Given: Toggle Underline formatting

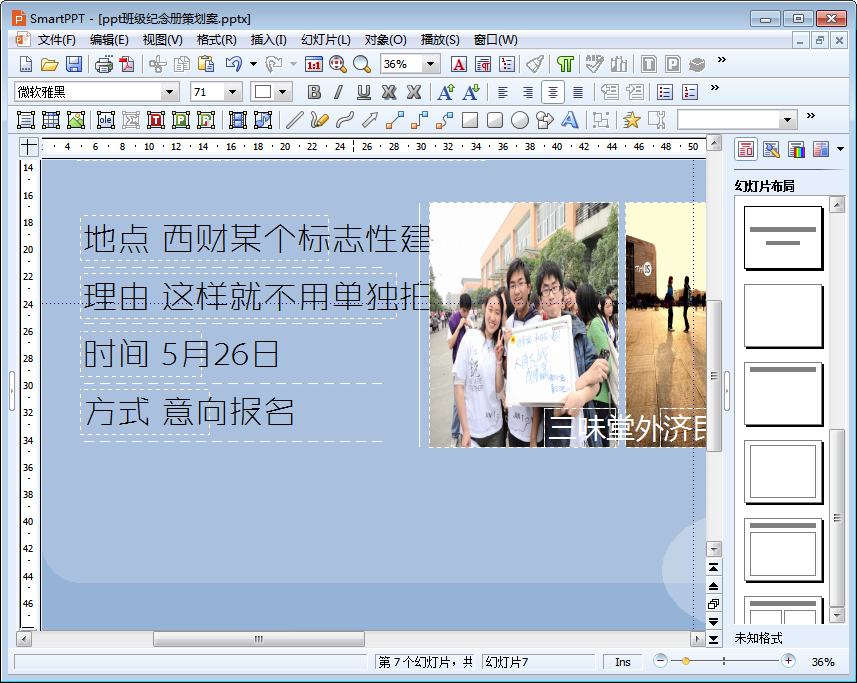Looking at the screenshot, I should pyautogui.click(x=363, y=92).
